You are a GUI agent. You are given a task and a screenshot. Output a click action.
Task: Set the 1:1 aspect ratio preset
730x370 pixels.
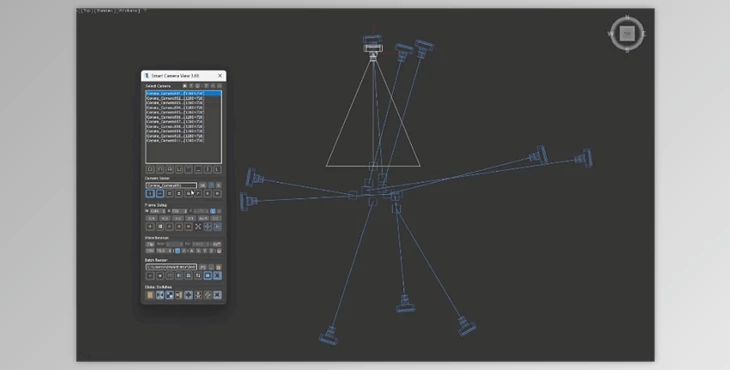[216, 218]
